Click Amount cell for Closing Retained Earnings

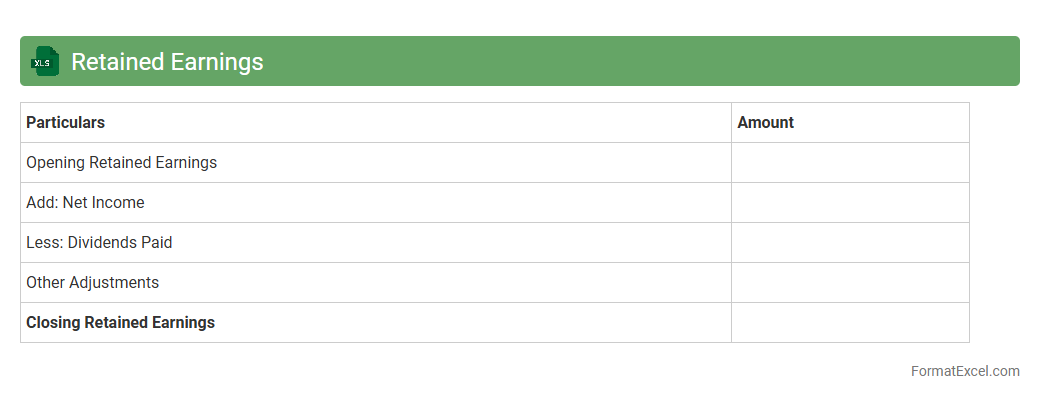click(x=850, y=322)
